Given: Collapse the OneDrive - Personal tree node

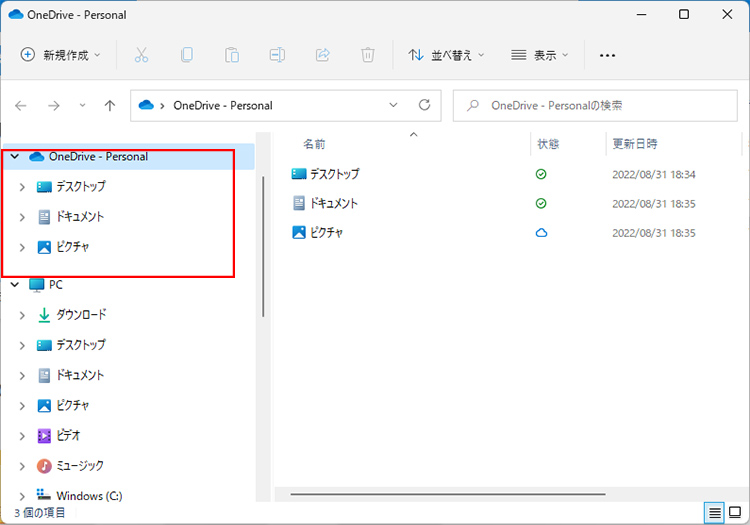Looking at the screenshot, I should tap(14, 157).
